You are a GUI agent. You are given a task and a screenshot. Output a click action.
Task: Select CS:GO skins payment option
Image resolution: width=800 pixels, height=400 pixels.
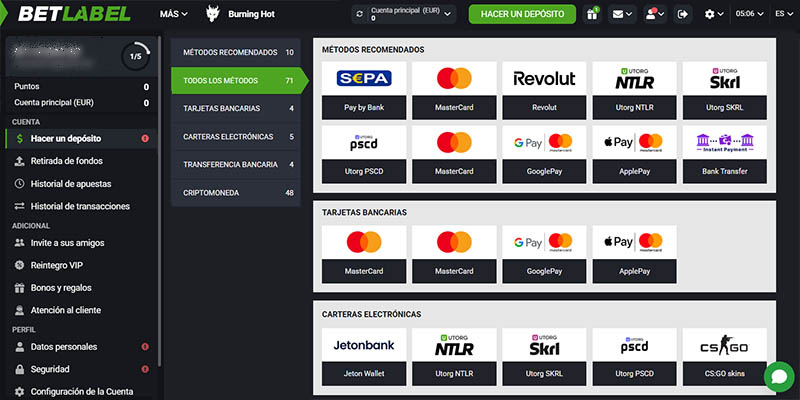click(723, 357)
